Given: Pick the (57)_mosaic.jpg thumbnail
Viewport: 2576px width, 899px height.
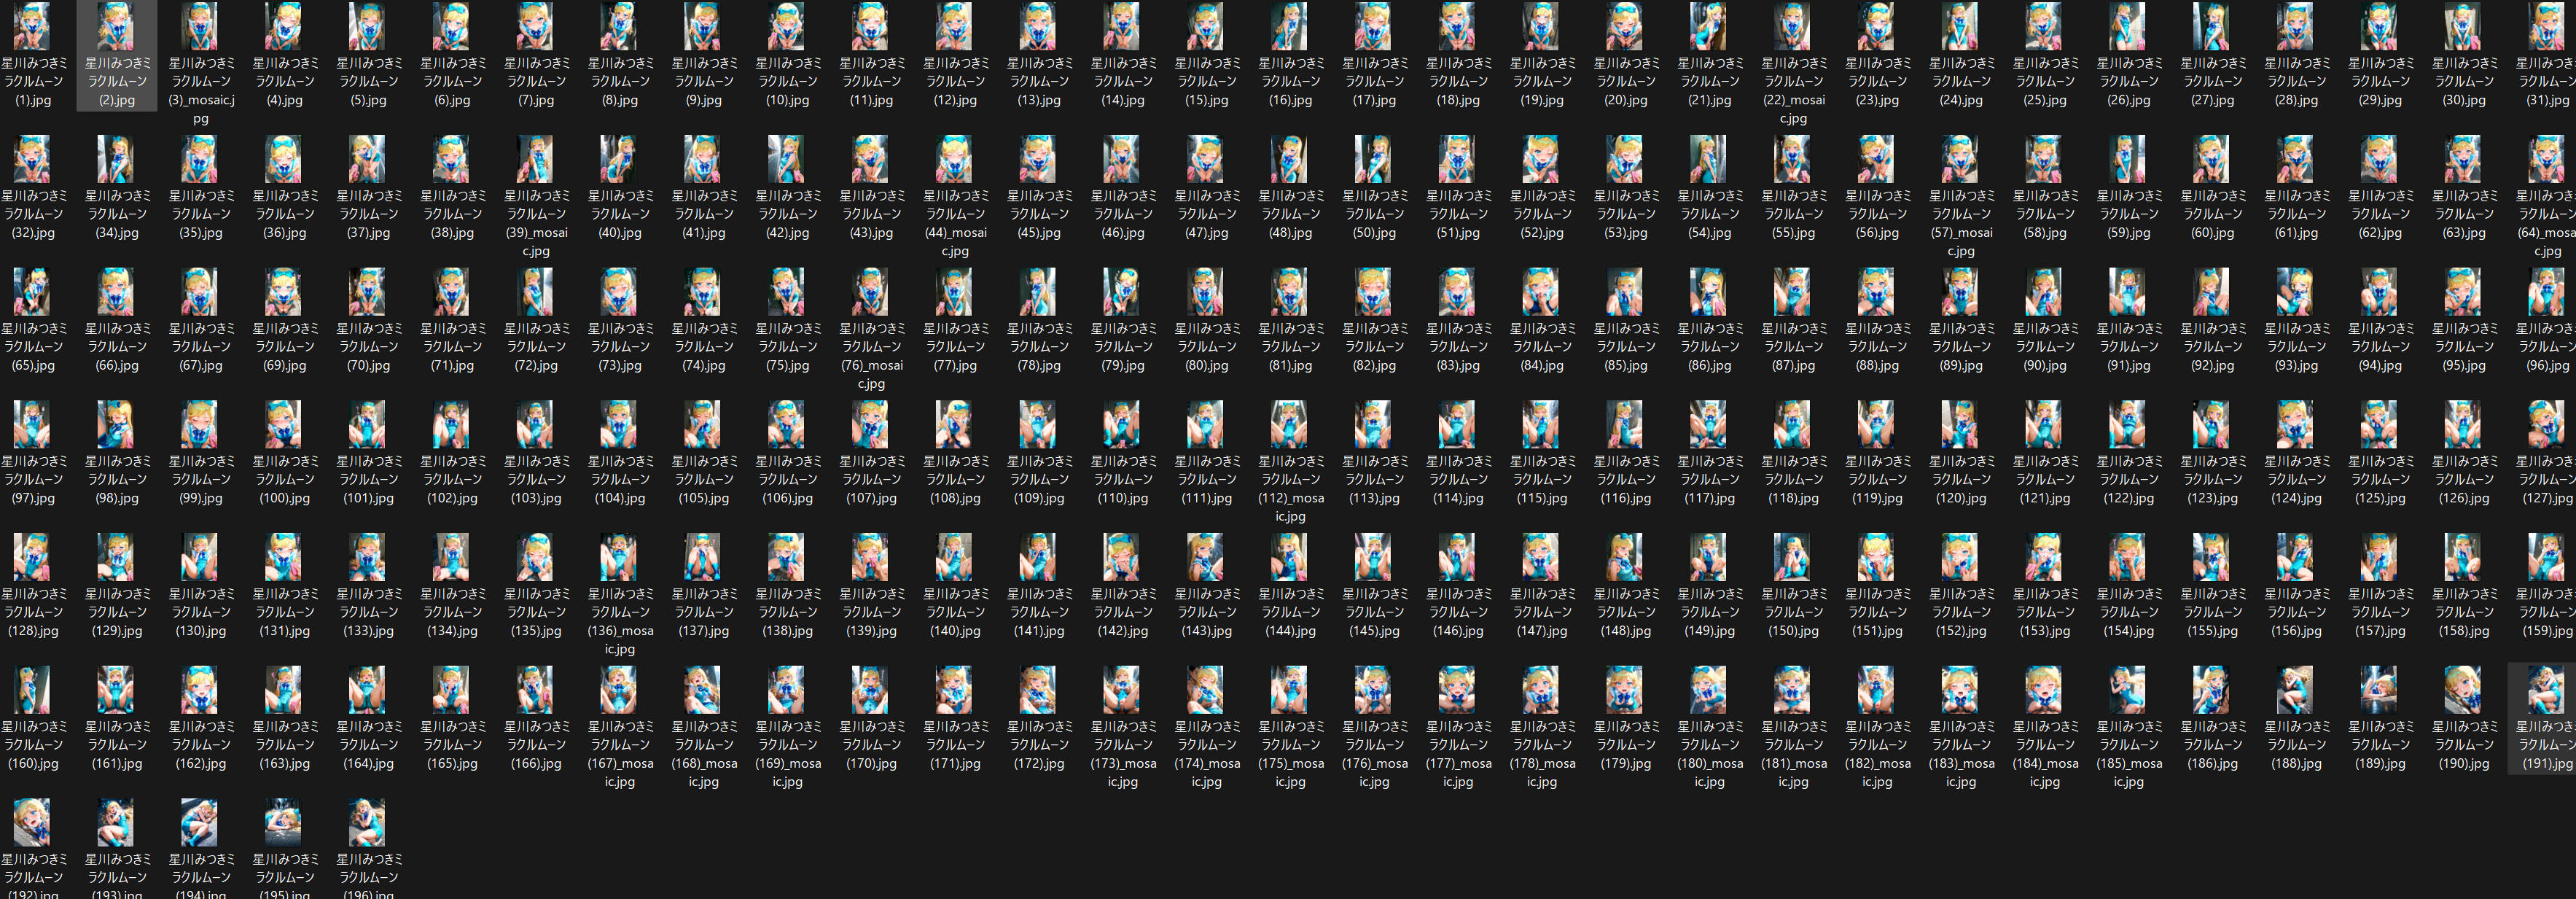Looking at the screenshot, I should (1961, 159).
